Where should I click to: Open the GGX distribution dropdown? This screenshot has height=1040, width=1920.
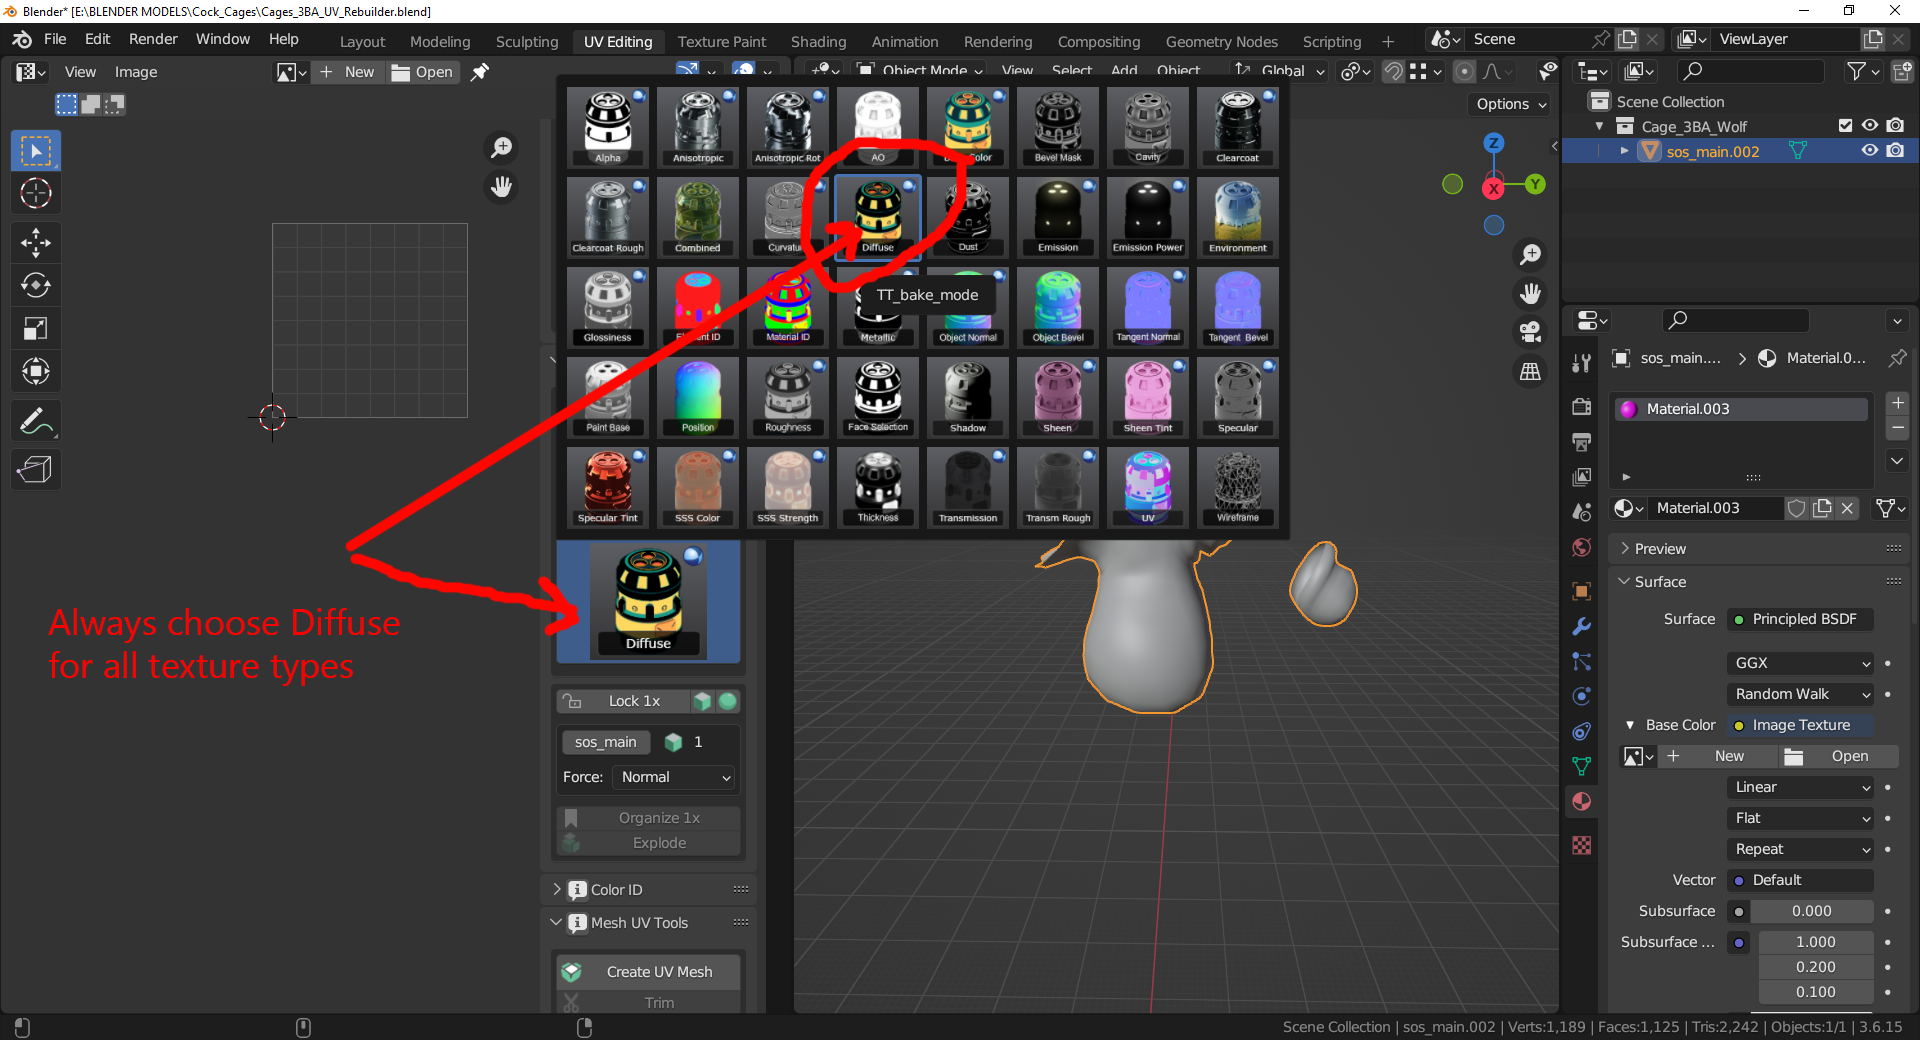pyautogui.click(x=1799, y=663)
